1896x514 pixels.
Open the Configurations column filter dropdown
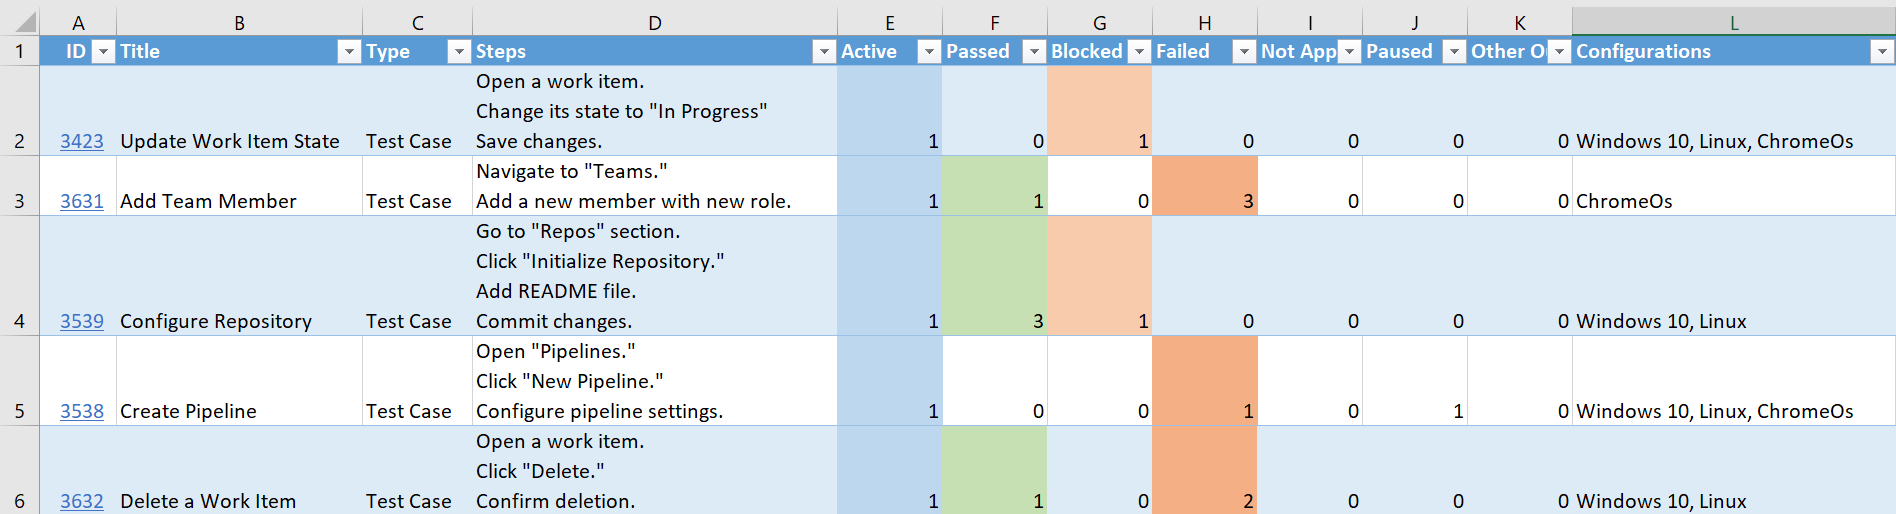click(1882, 52)
